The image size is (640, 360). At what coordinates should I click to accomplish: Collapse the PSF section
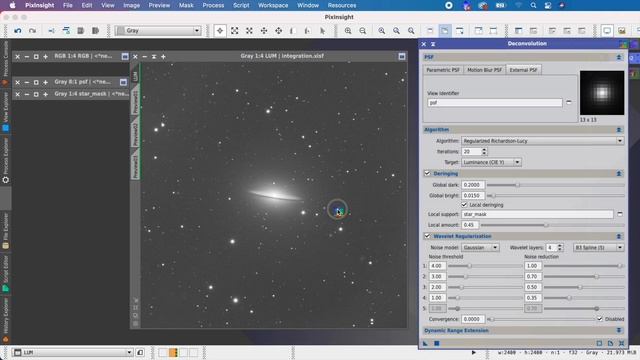click(619, 57)
